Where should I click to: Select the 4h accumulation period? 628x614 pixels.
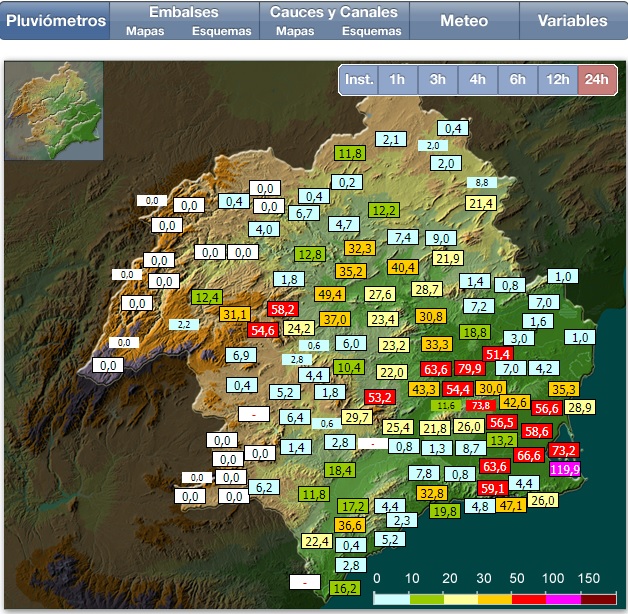[x=477, y=80]
